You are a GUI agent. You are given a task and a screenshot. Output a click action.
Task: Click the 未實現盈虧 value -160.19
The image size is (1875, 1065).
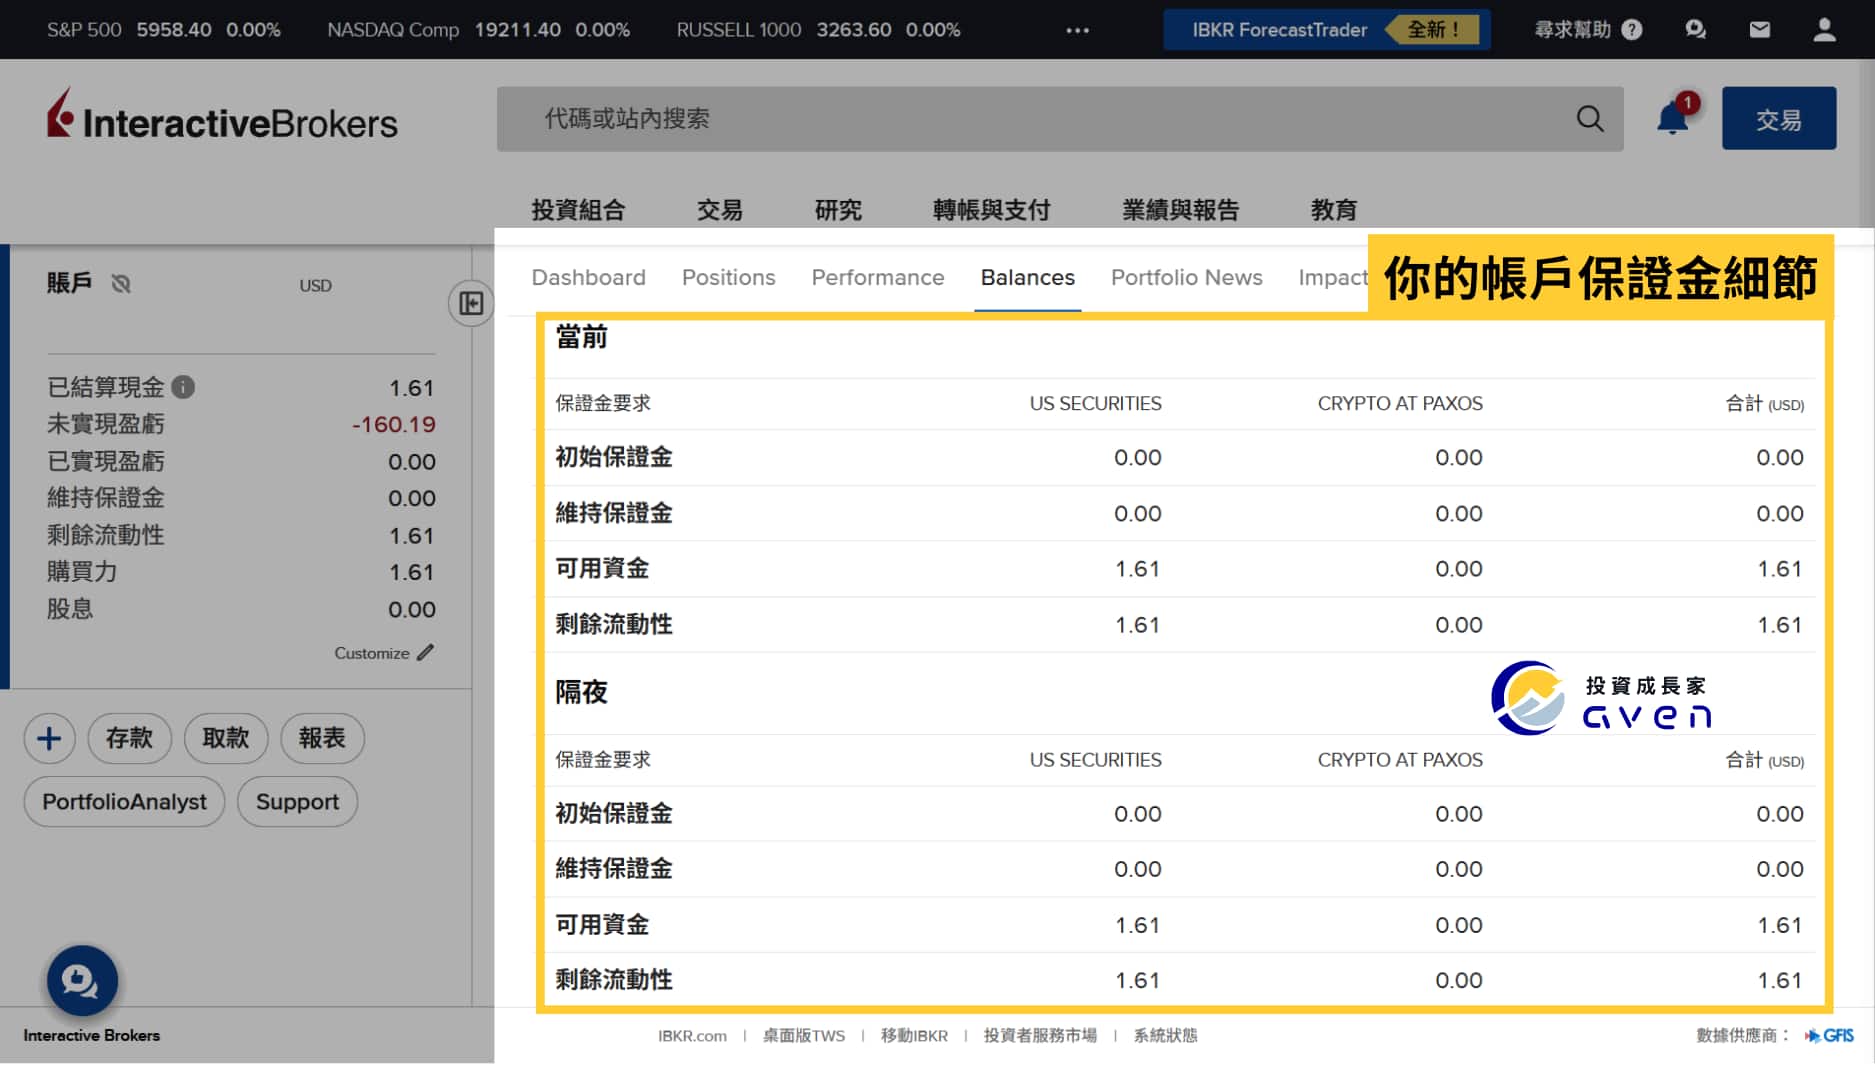click(x=393, y=424)
